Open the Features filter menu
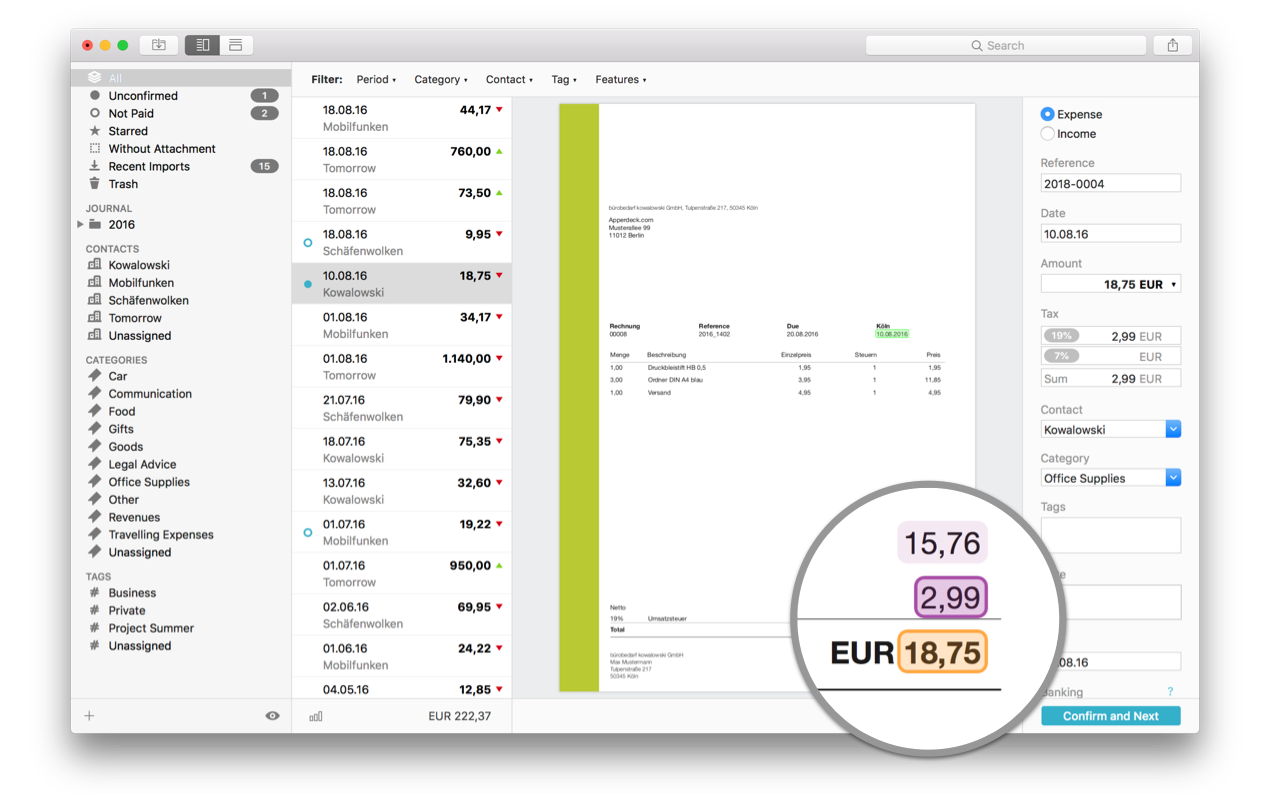 point(620,80)
